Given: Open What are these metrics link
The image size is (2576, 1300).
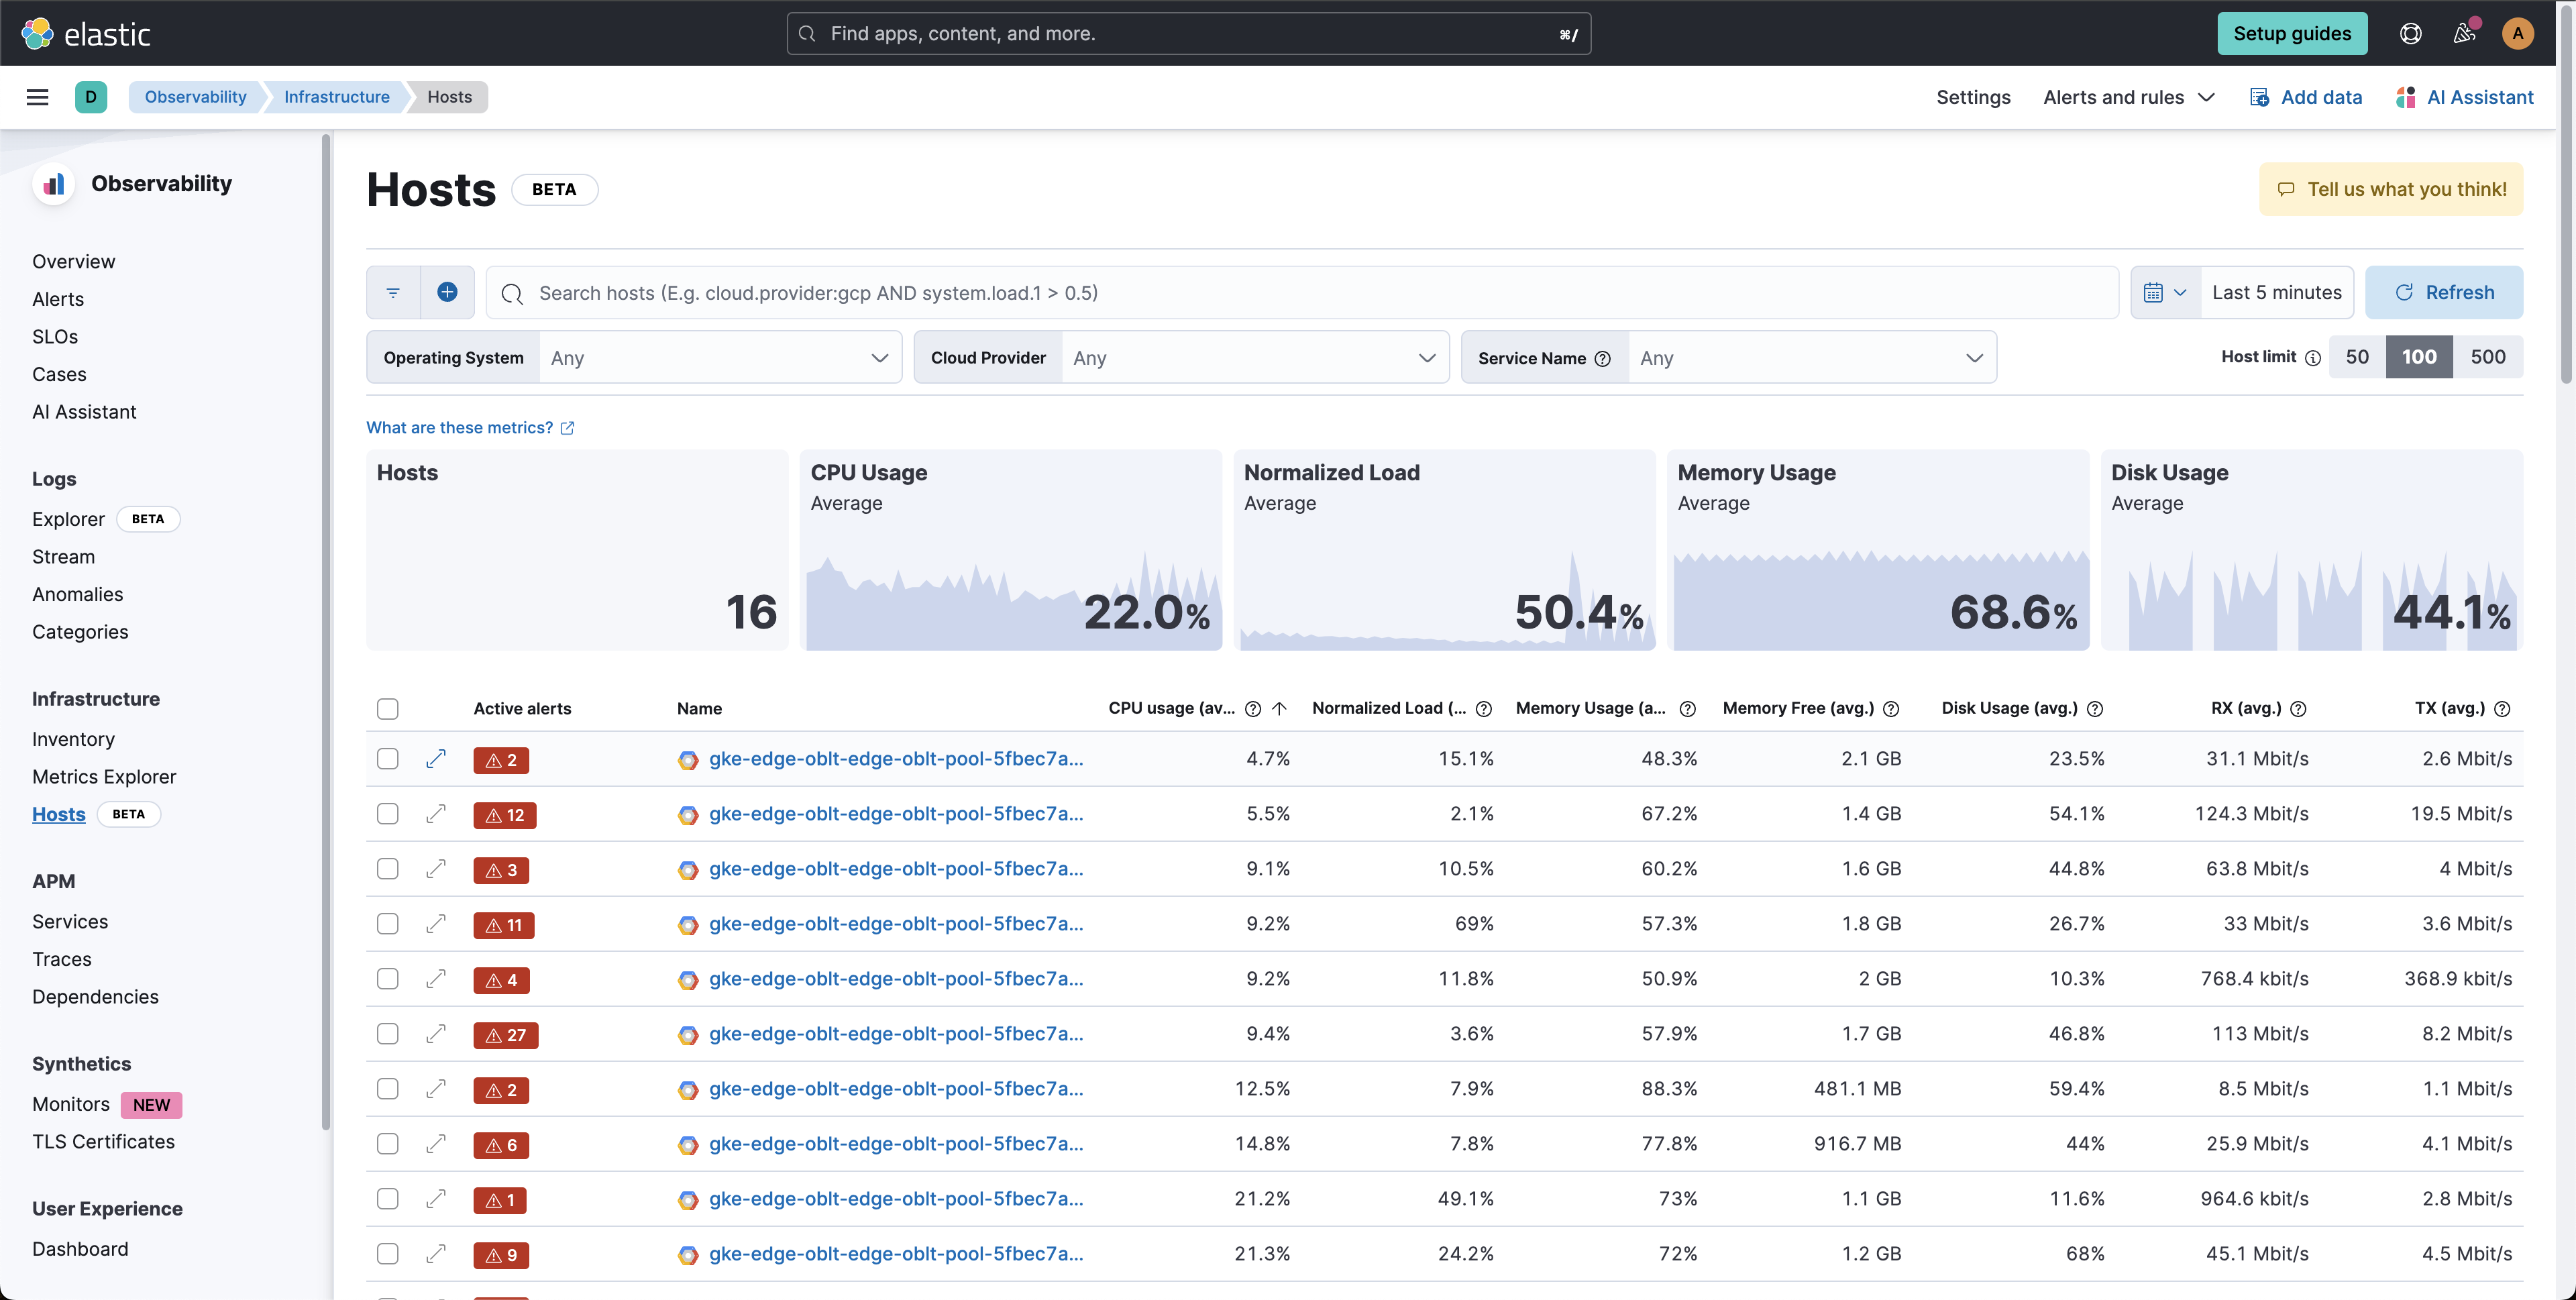Looking at the screenshot, I should (x=470, y=428).
